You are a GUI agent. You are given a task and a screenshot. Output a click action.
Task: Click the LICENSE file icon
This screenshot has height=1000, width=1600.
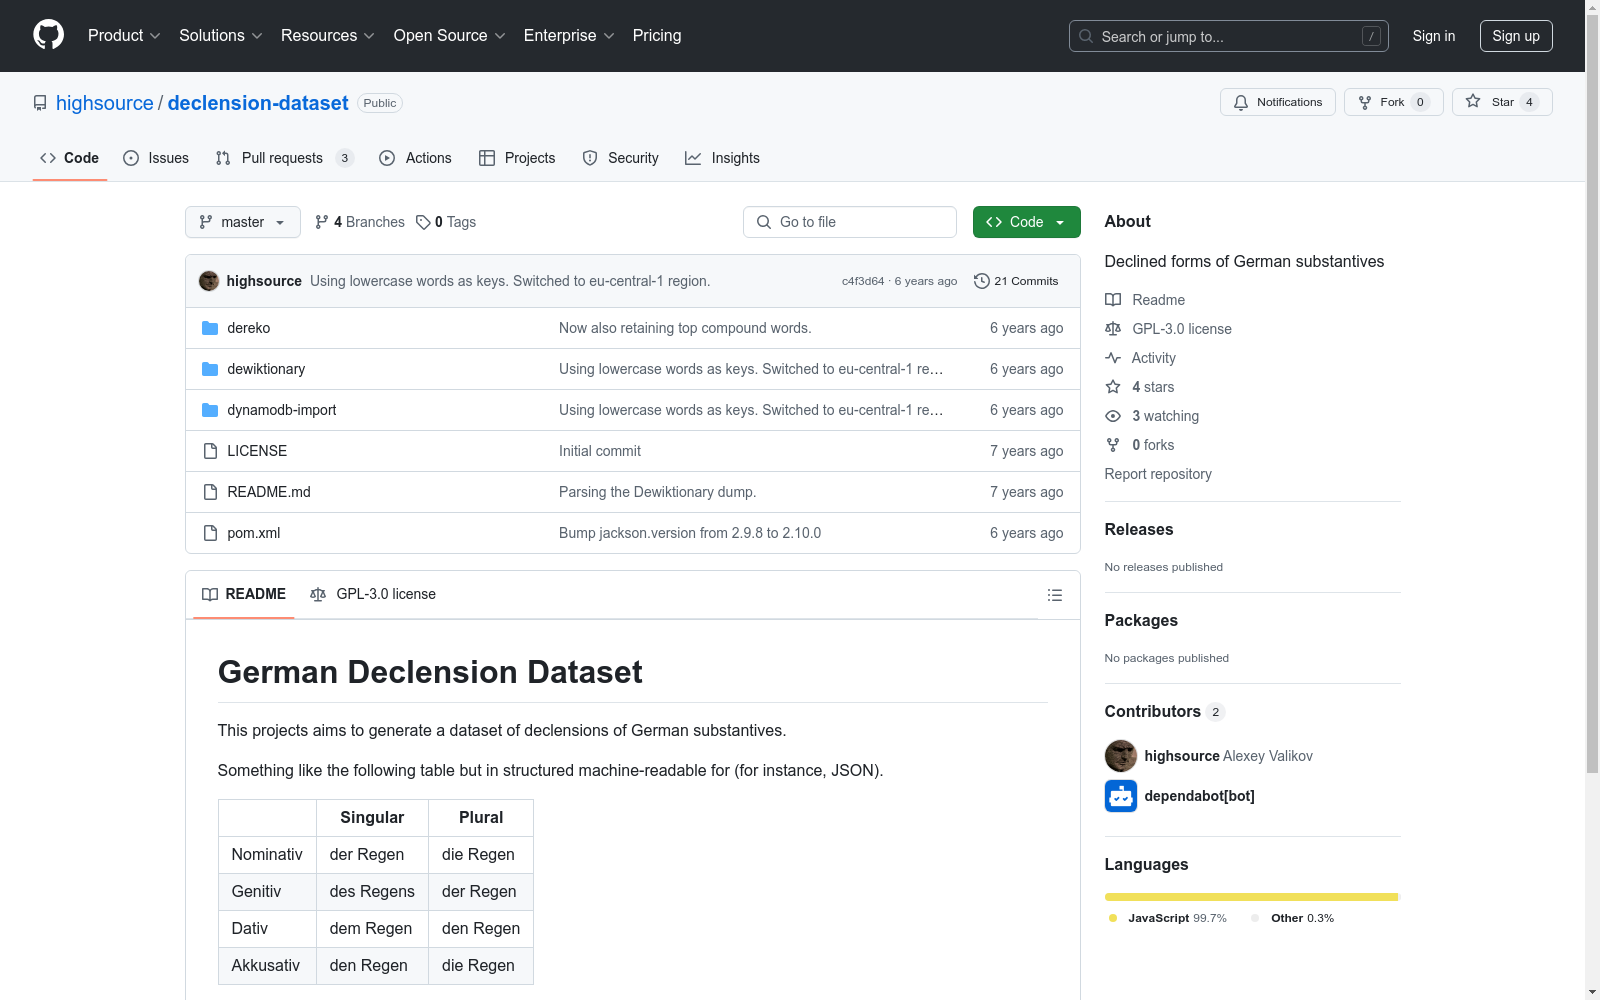click(210, 451)
